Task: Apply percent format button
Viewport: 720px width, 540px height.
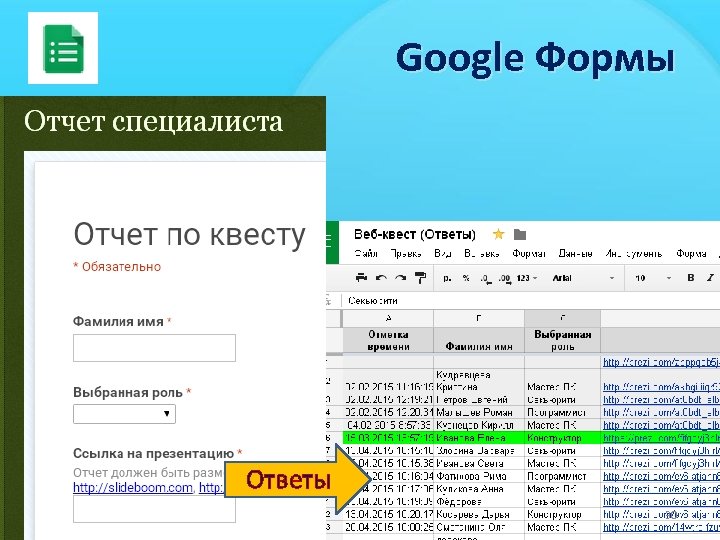Action: pyautogui.click(x=466, y=278)
